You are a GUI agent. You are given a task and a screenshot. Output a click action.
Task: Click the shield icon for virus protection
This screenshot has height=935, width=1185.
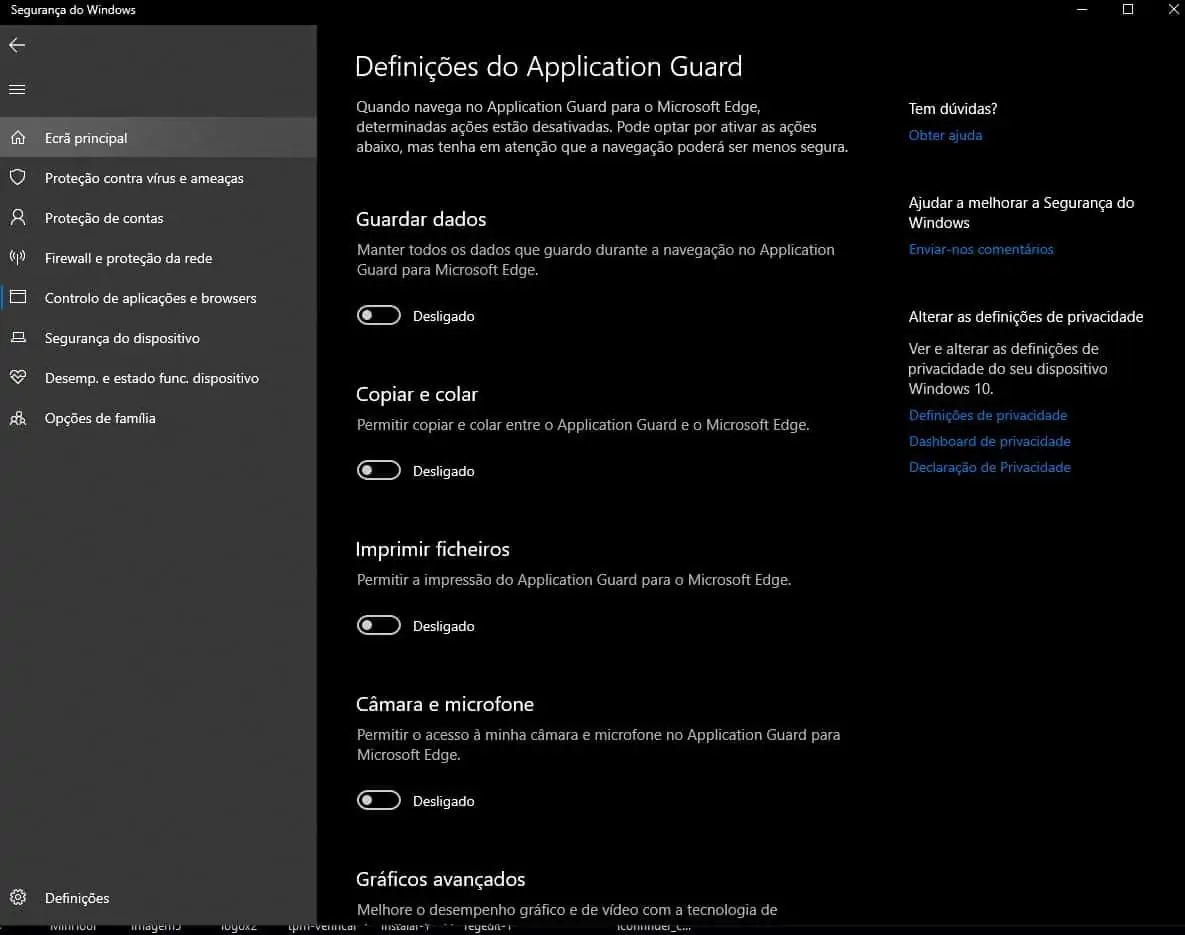tap(17, 178)
